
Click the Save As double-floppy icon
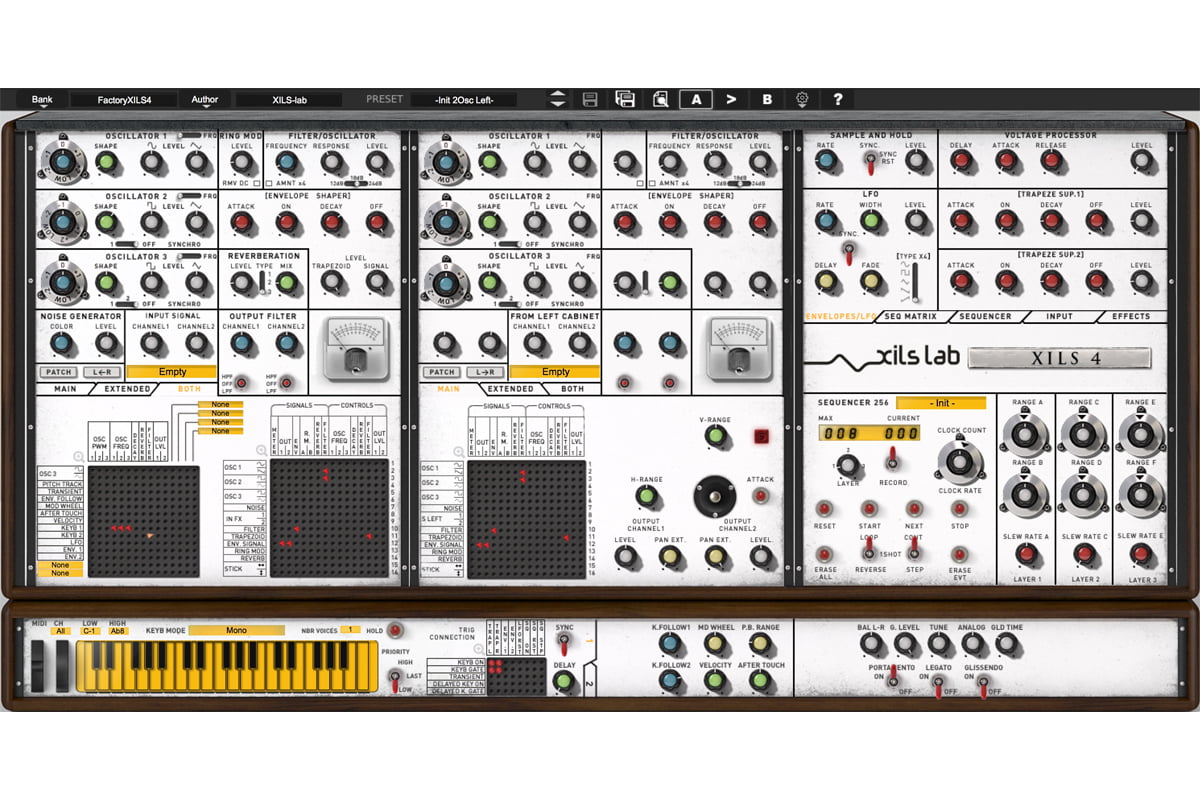click(x=625, y=99)
